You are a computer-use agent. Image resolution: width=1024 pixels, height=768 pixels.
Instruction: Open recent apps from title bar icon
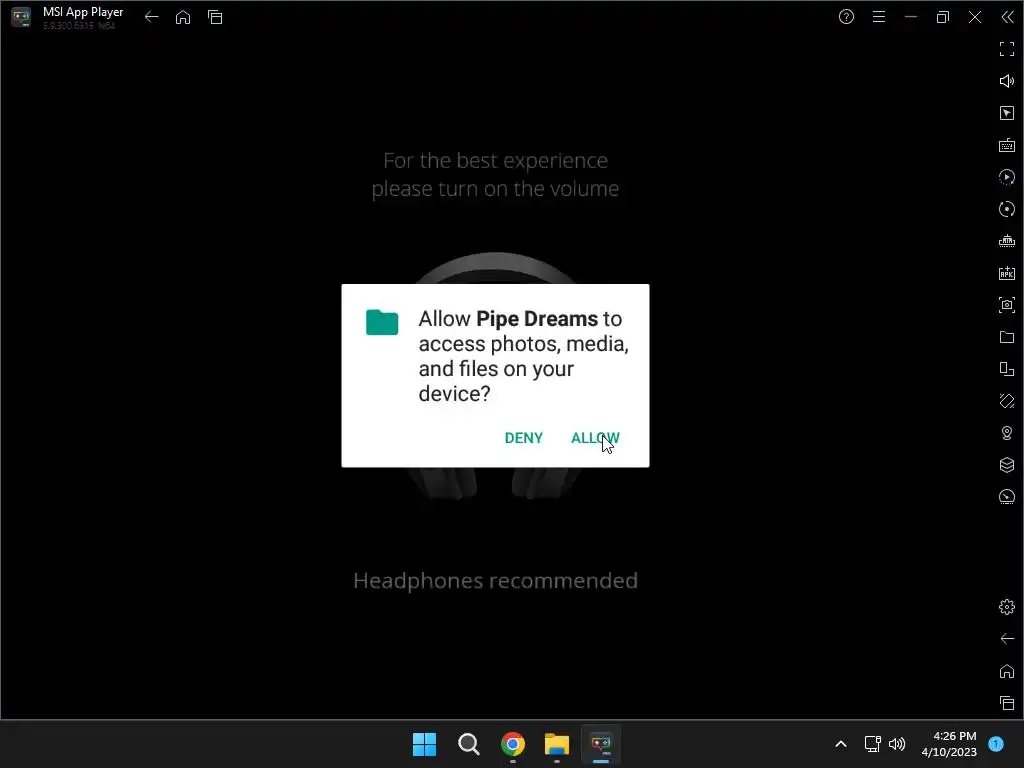pyautogui.click(x=215, y=17)
